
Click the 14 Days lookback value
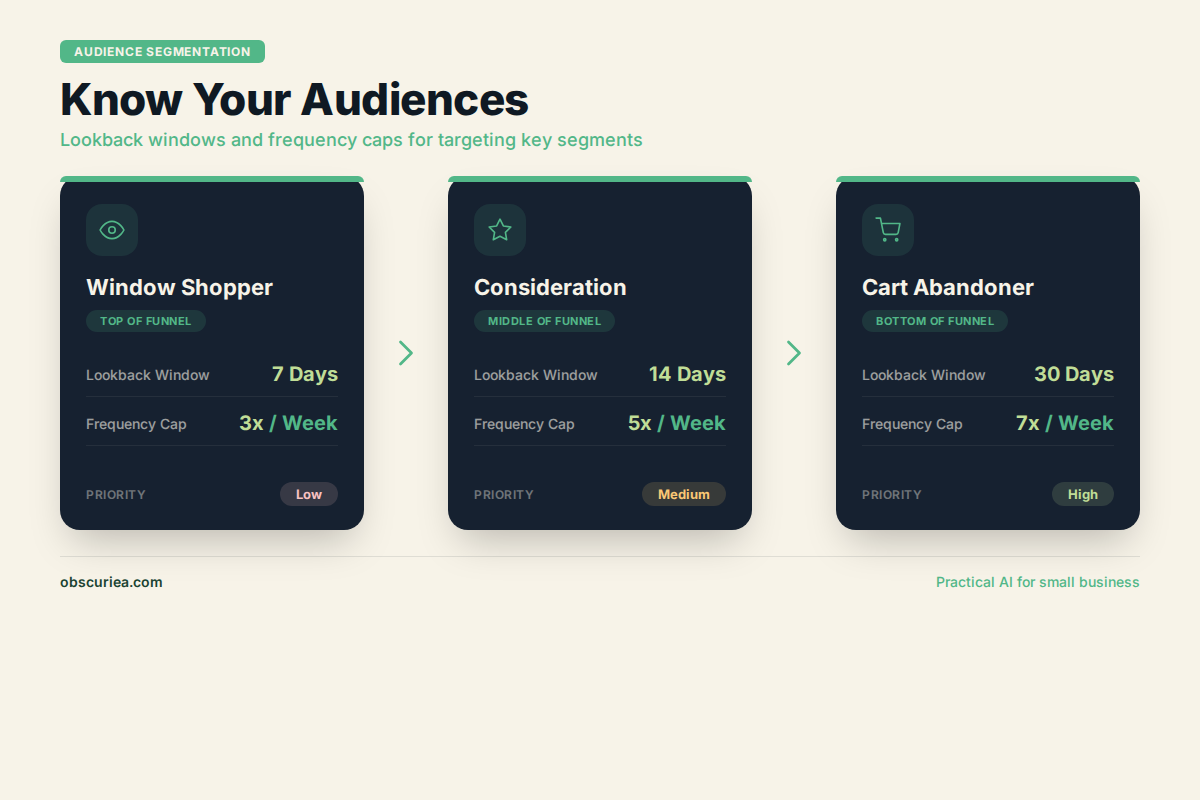687,374
